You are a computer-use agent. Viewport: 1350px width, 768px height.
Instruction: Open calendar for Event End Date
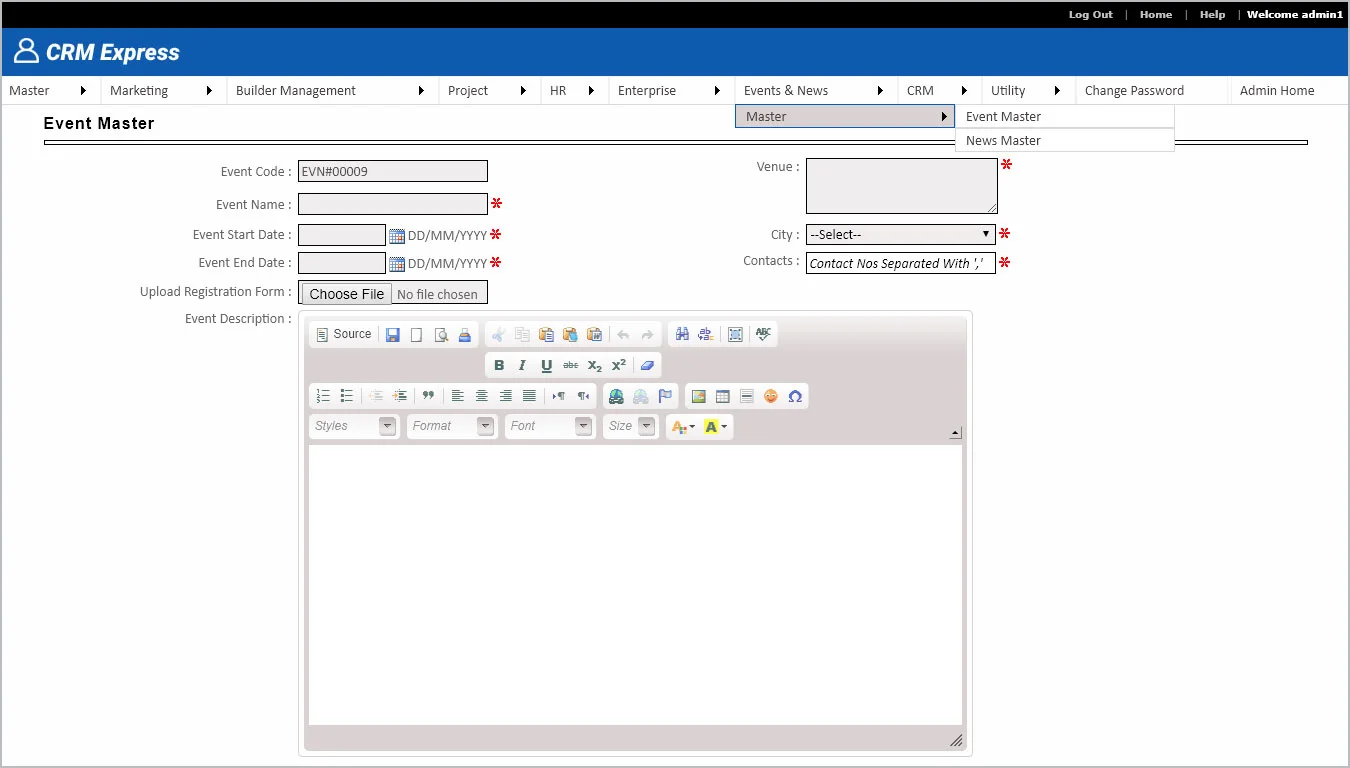(397, 264)
